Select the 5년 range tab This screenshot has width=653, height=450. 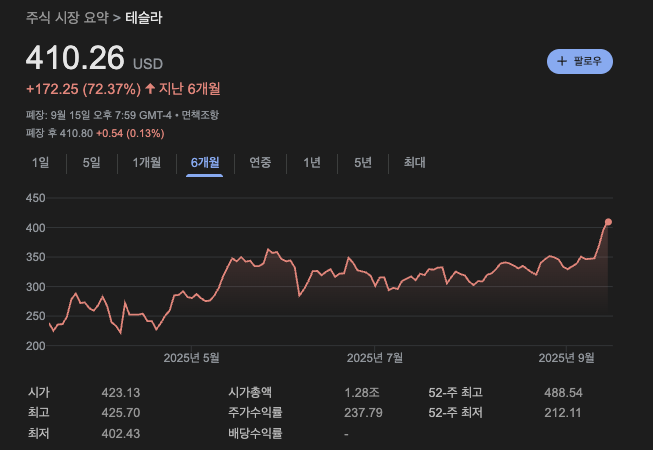[362, 163]
